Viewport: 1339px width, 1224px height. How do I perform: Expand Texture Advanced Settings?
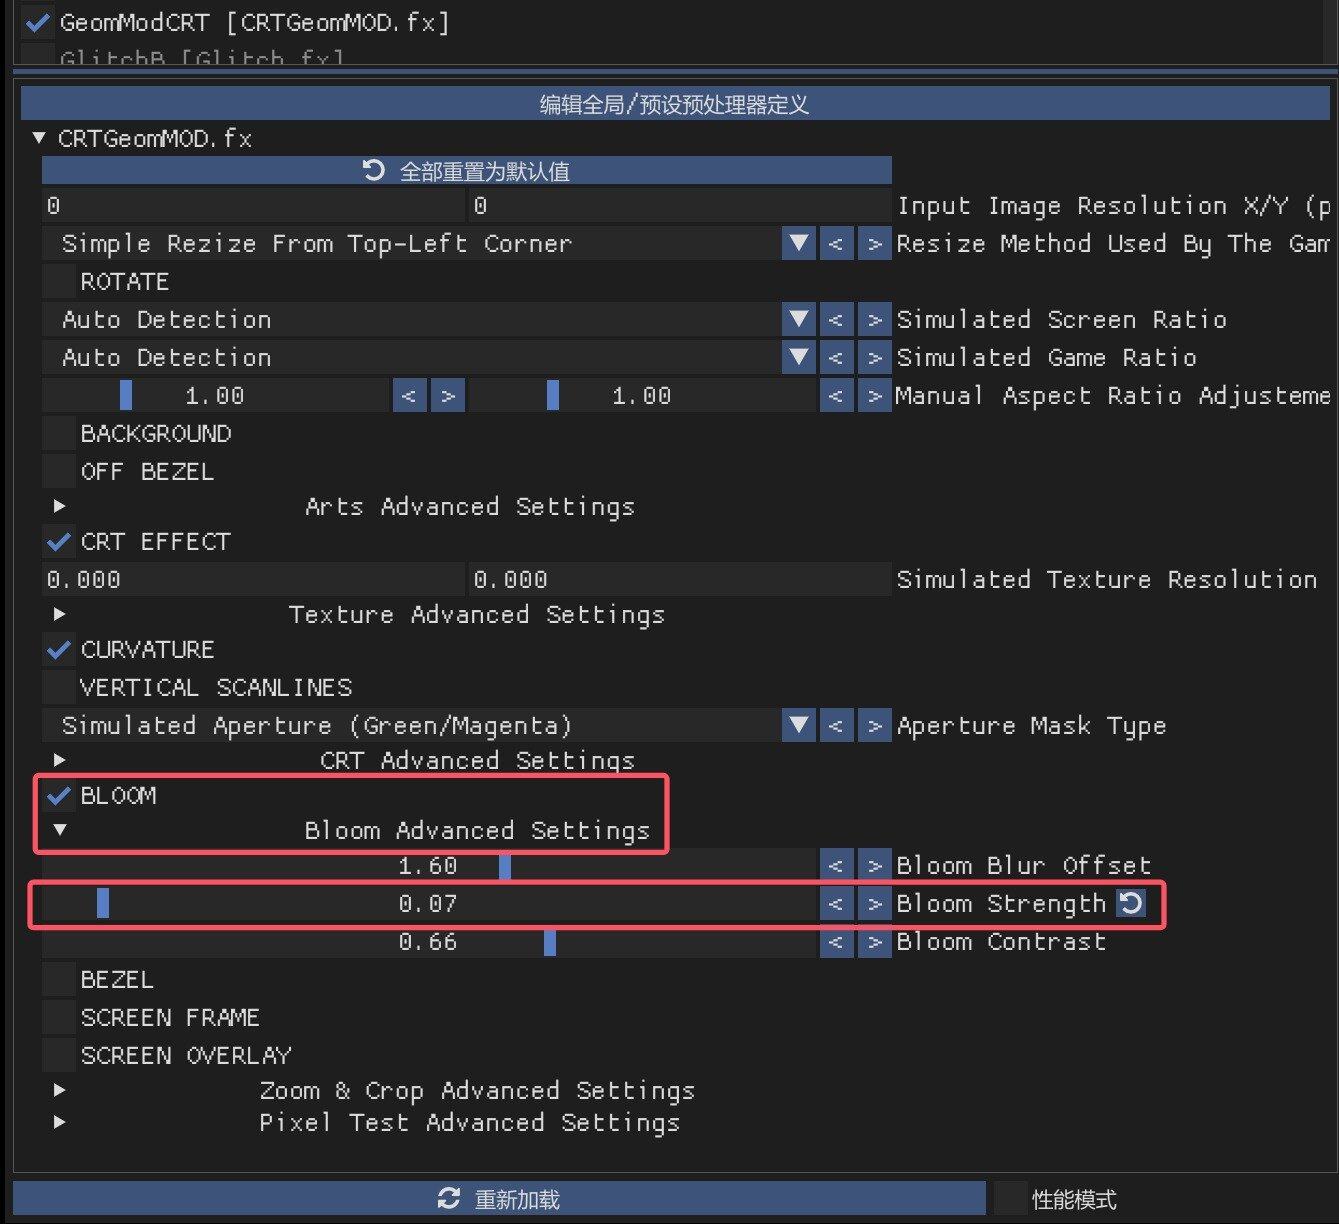pos(59,615)
